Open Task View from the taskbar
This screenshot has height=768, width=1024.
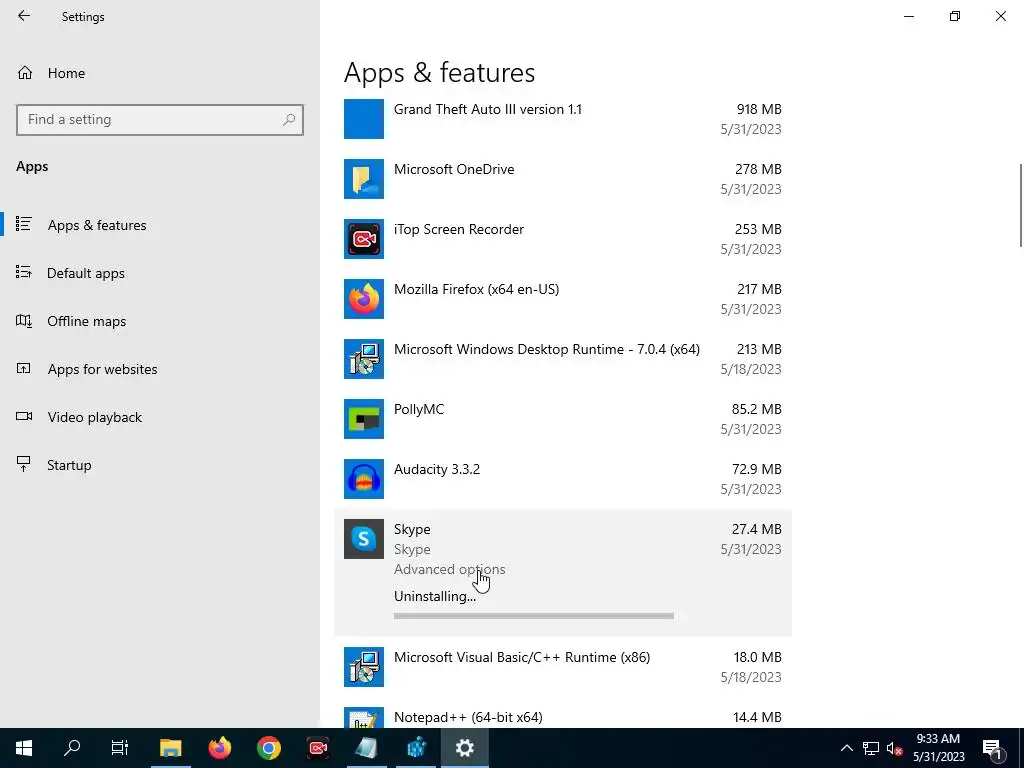coord(120,748)
